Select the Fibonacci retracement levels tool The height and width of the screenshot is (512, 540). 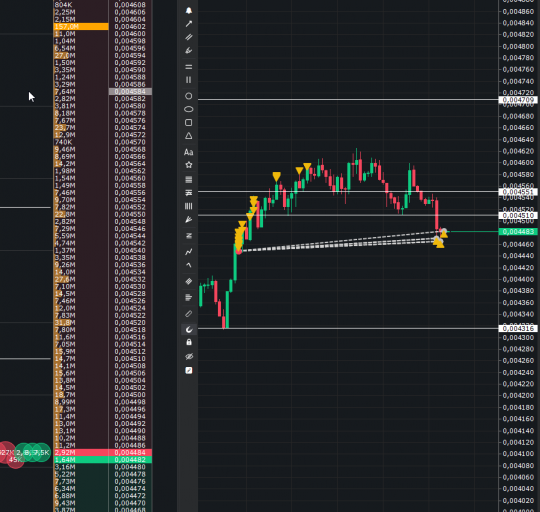point(189,179)
